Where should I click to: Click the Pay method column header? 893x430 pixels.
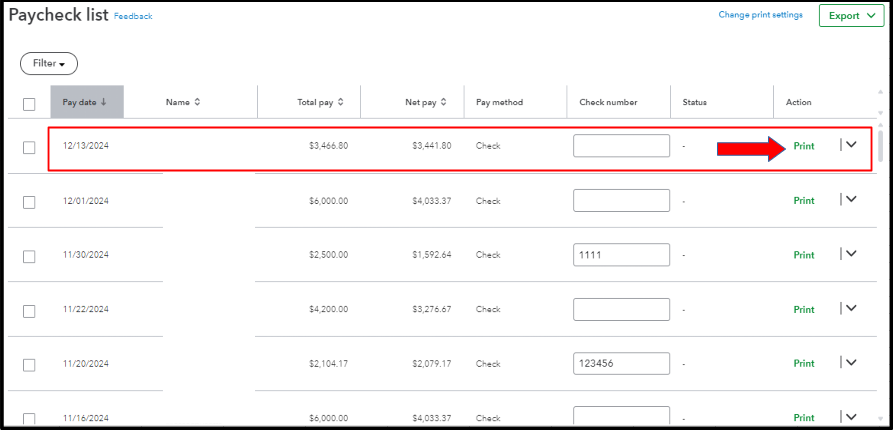tap(499, 102)
